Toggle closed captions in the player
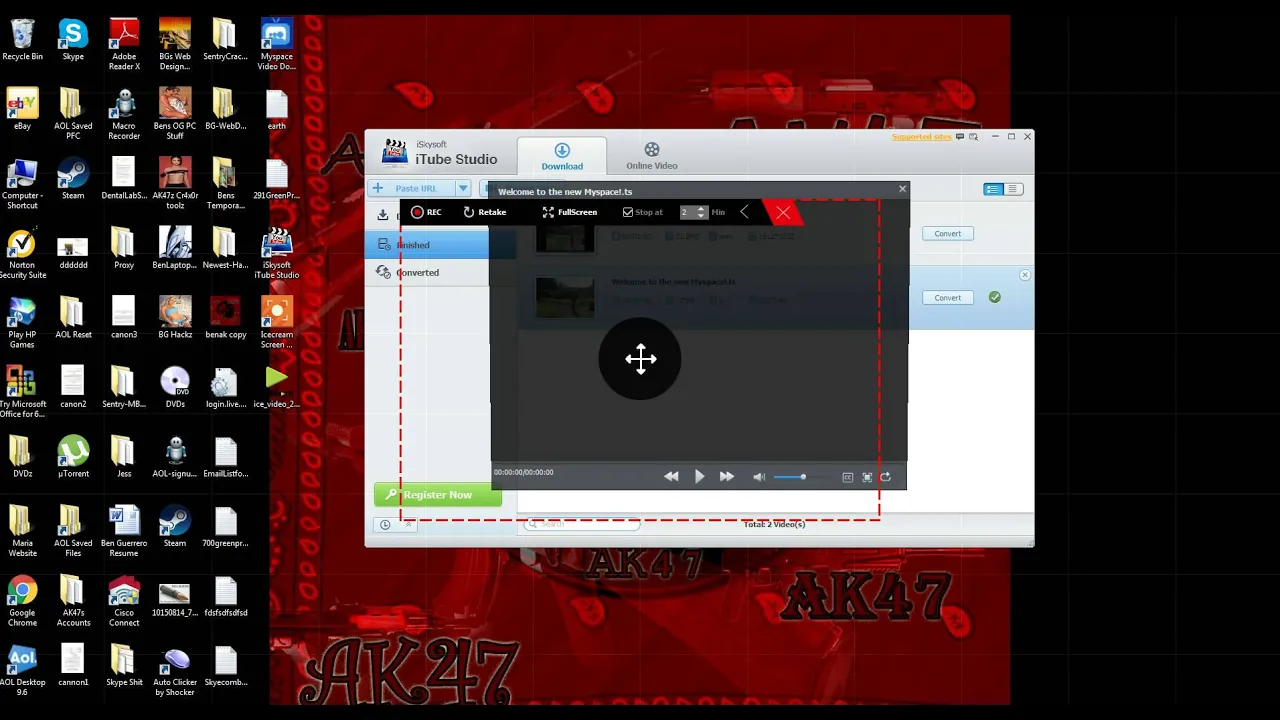Viewport: 1280px width, 720px height. pyautogui.click(x=848, y=478)
